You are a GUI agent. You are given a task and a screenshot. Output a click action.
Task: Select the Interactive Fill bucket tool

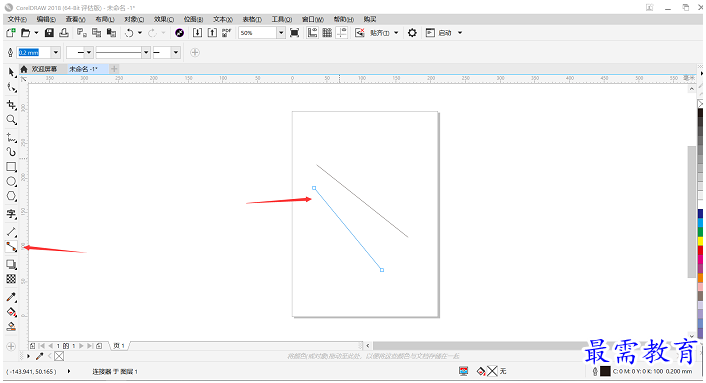tap(11, 312)
